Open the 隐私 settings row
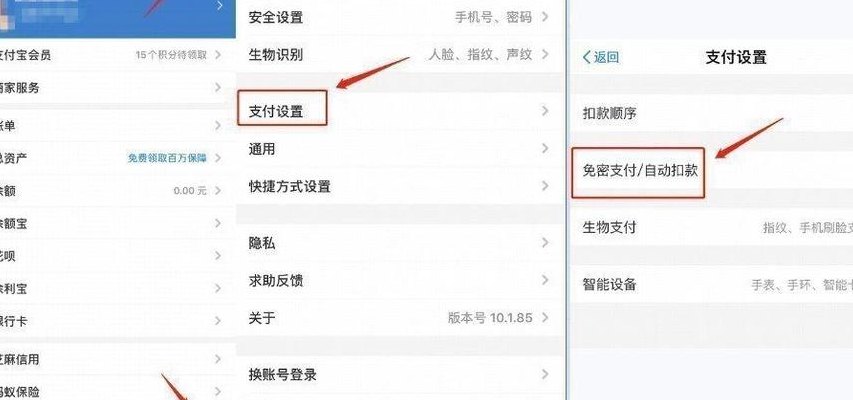 click(x=401, y=243)
